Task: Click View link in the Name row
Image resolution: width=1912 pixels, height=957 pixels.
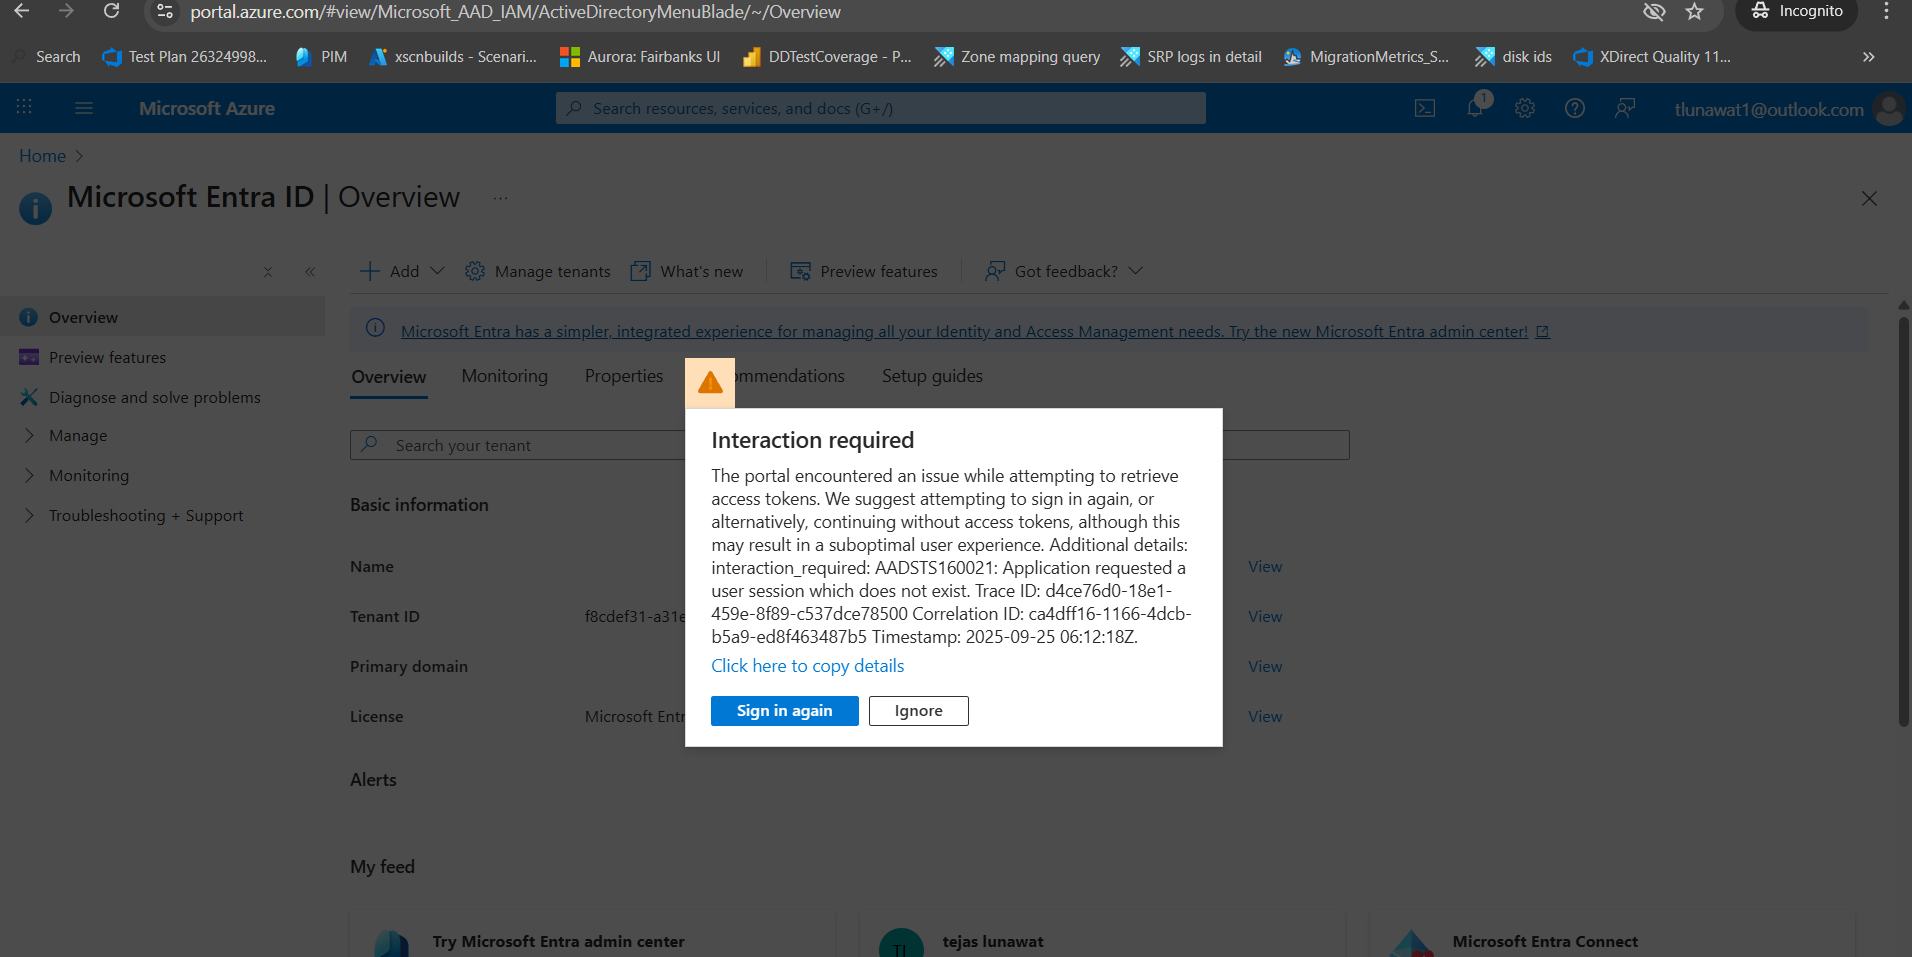Action: point(1265,567)
